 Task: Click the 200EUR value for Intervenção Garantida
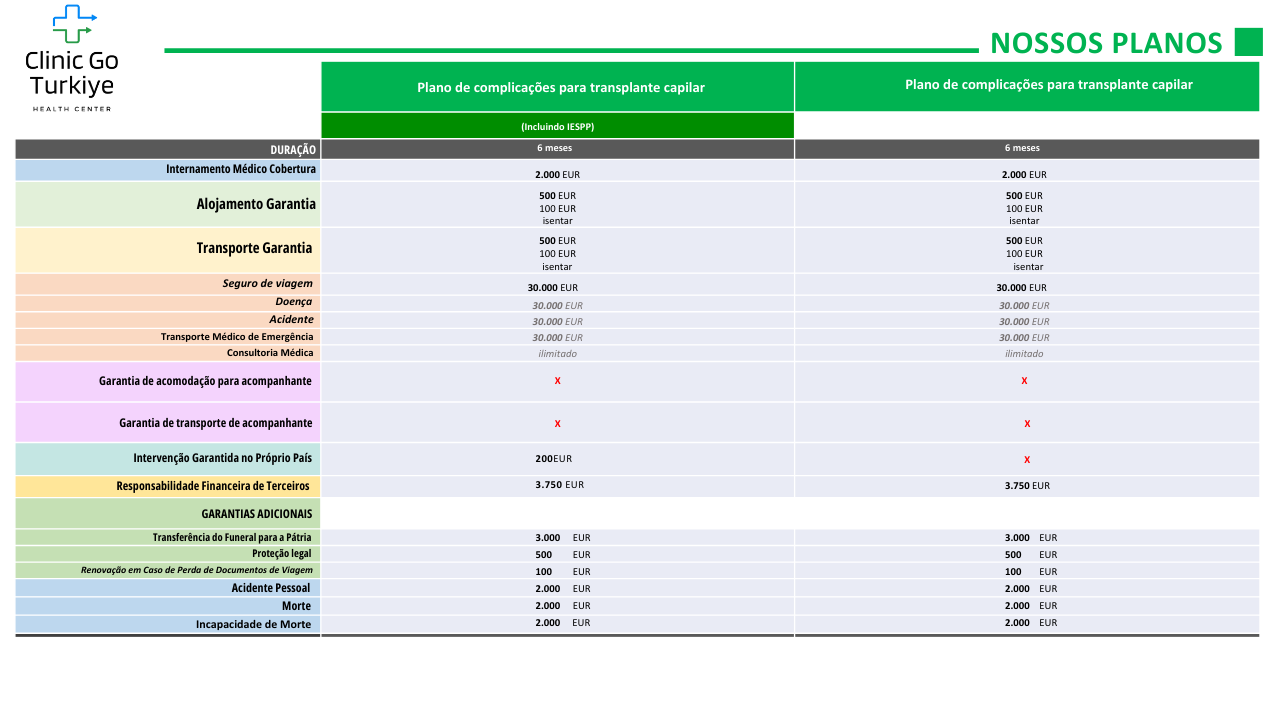point(554,459)
